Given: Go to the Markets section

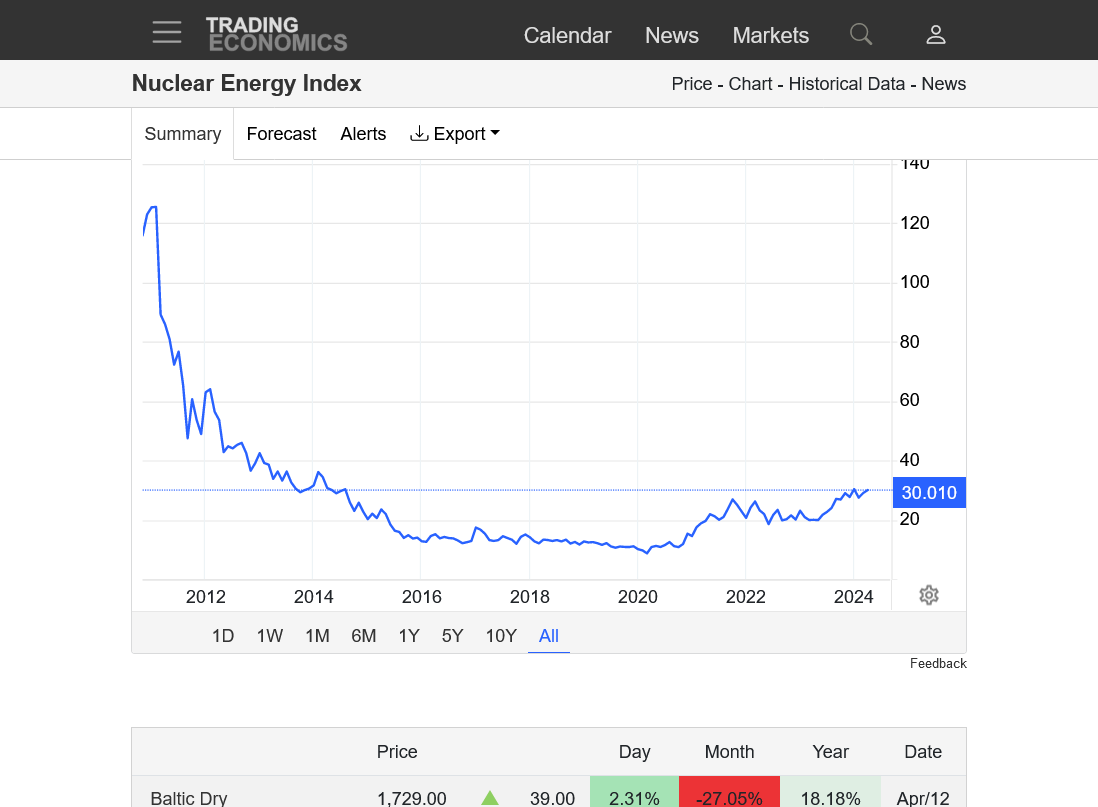Looking at the screenshot, I should point(770,35).
